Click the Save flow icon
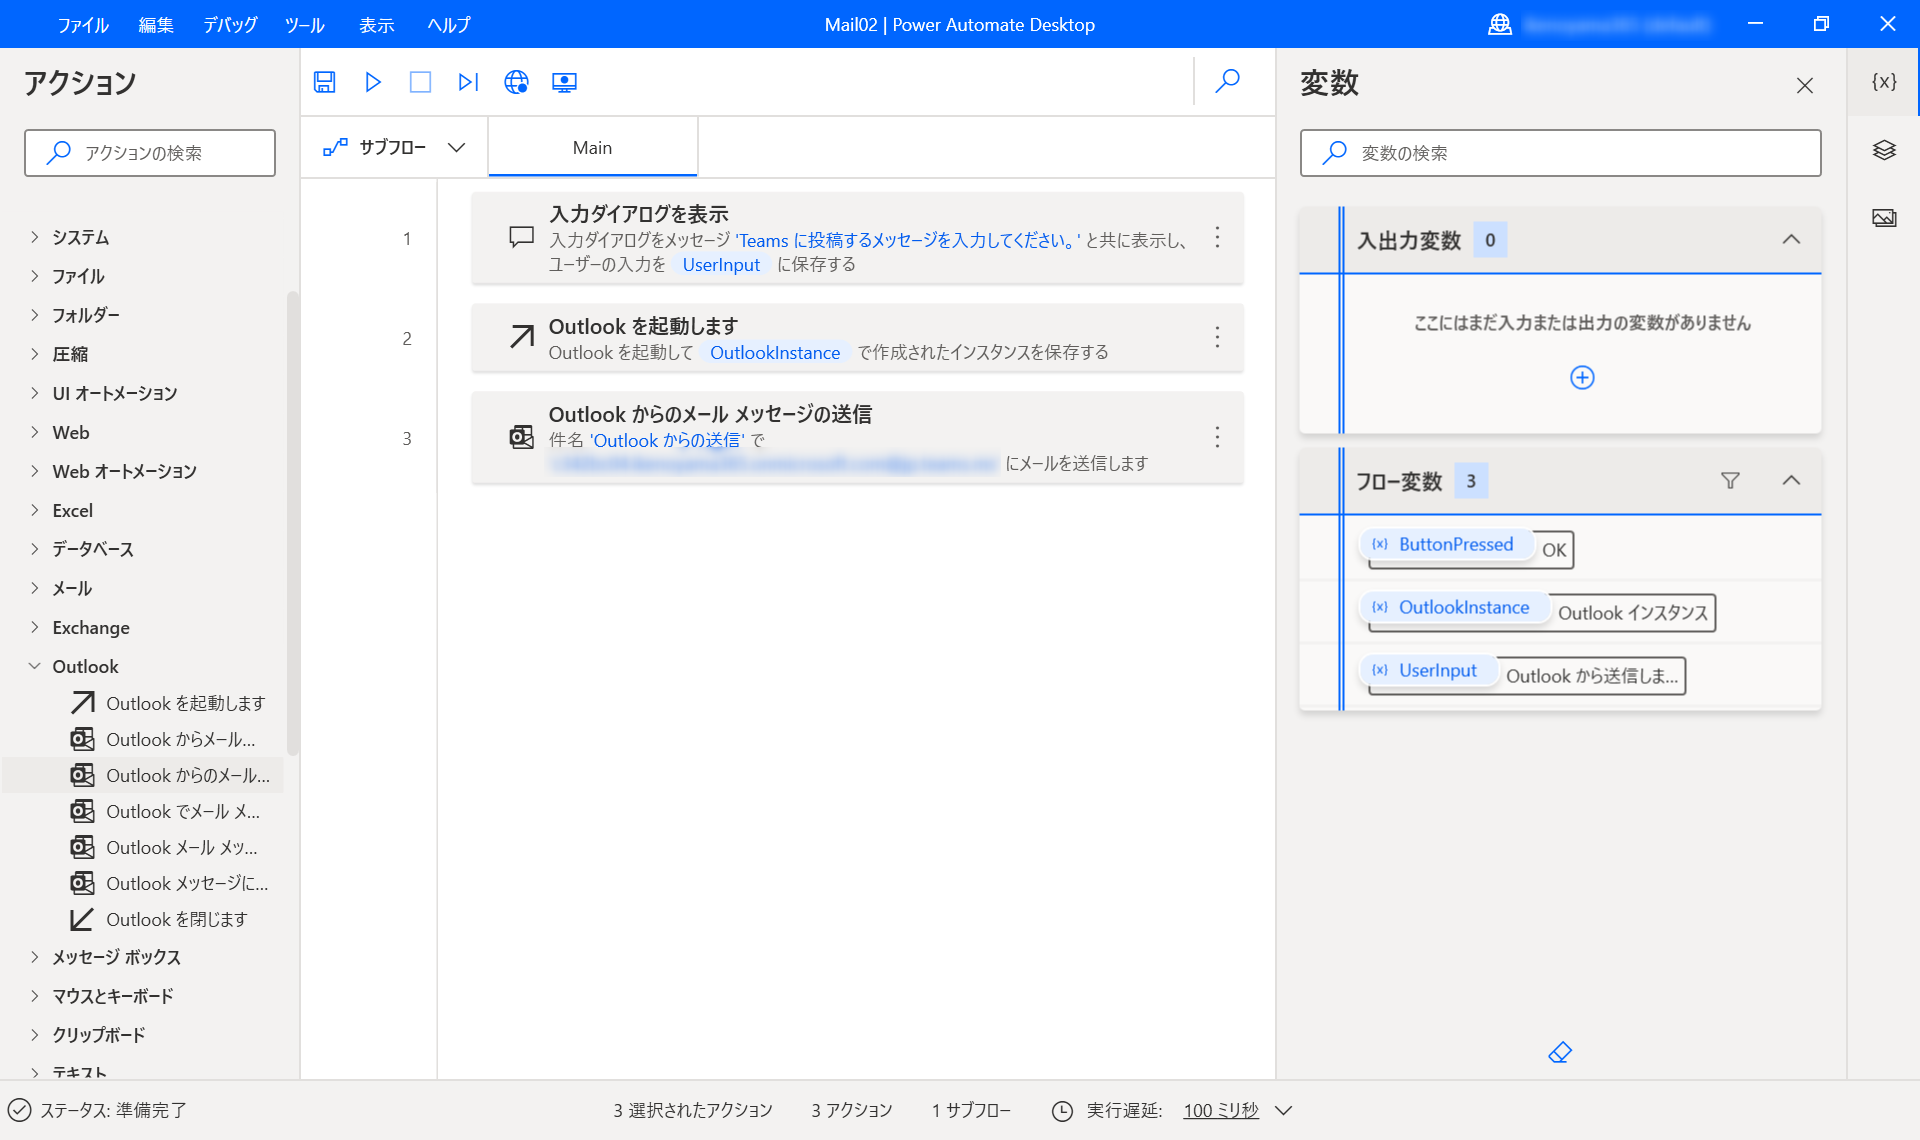This screenshot has width=1920, height=1140. (324, 82)
